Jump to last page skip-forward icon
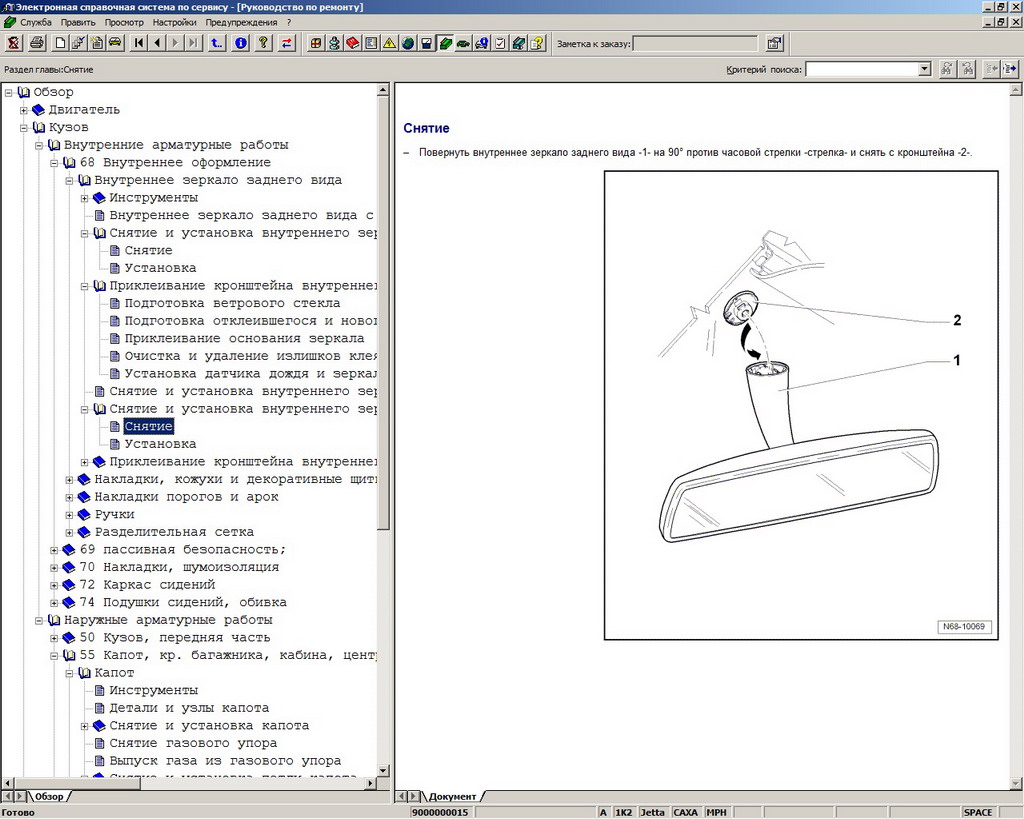1024x819 pixels. (193, 44)
